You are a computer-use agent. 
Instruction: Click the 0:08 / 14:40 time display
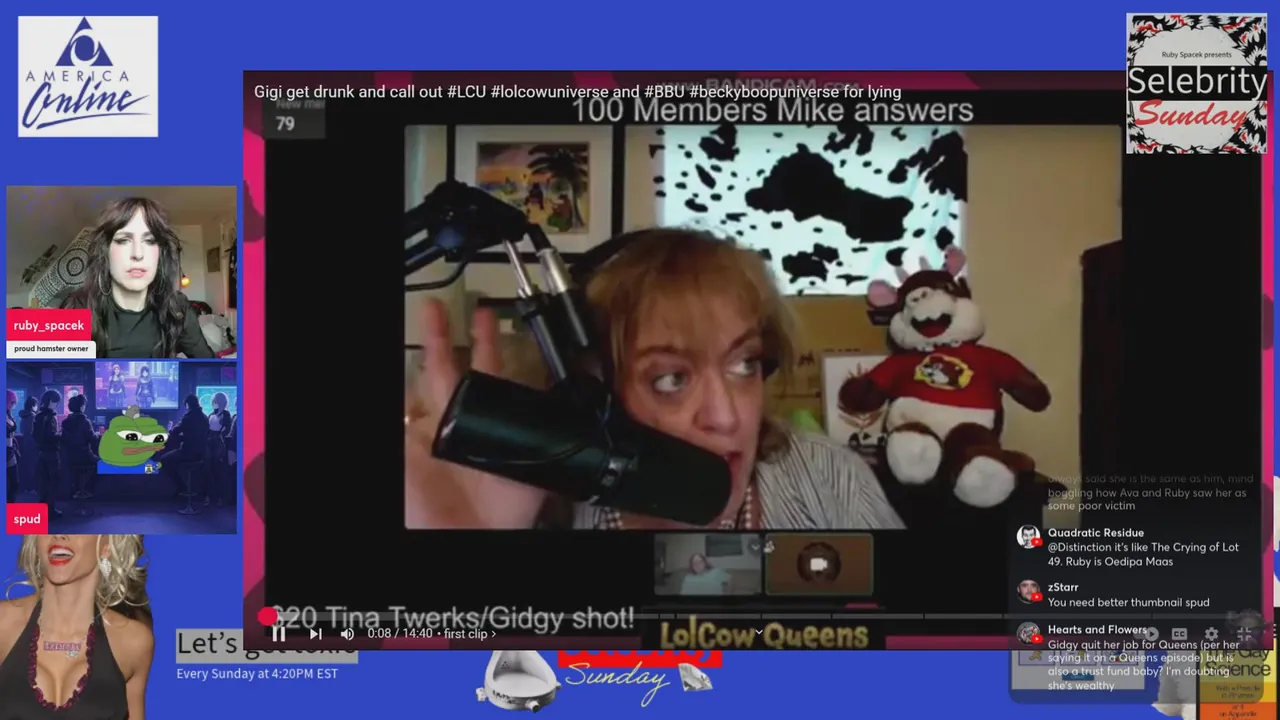pos(400,633)
